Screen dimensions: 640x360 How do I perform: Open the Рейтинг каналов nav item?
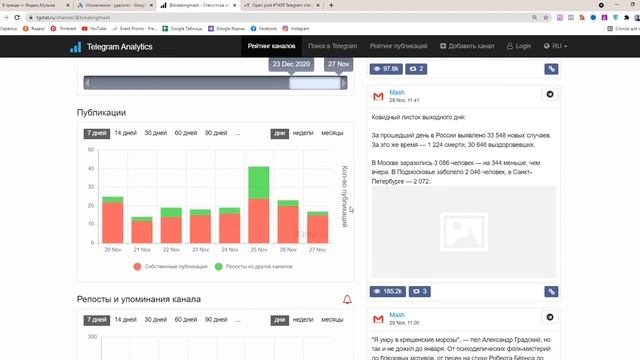[x=271, y=46]
